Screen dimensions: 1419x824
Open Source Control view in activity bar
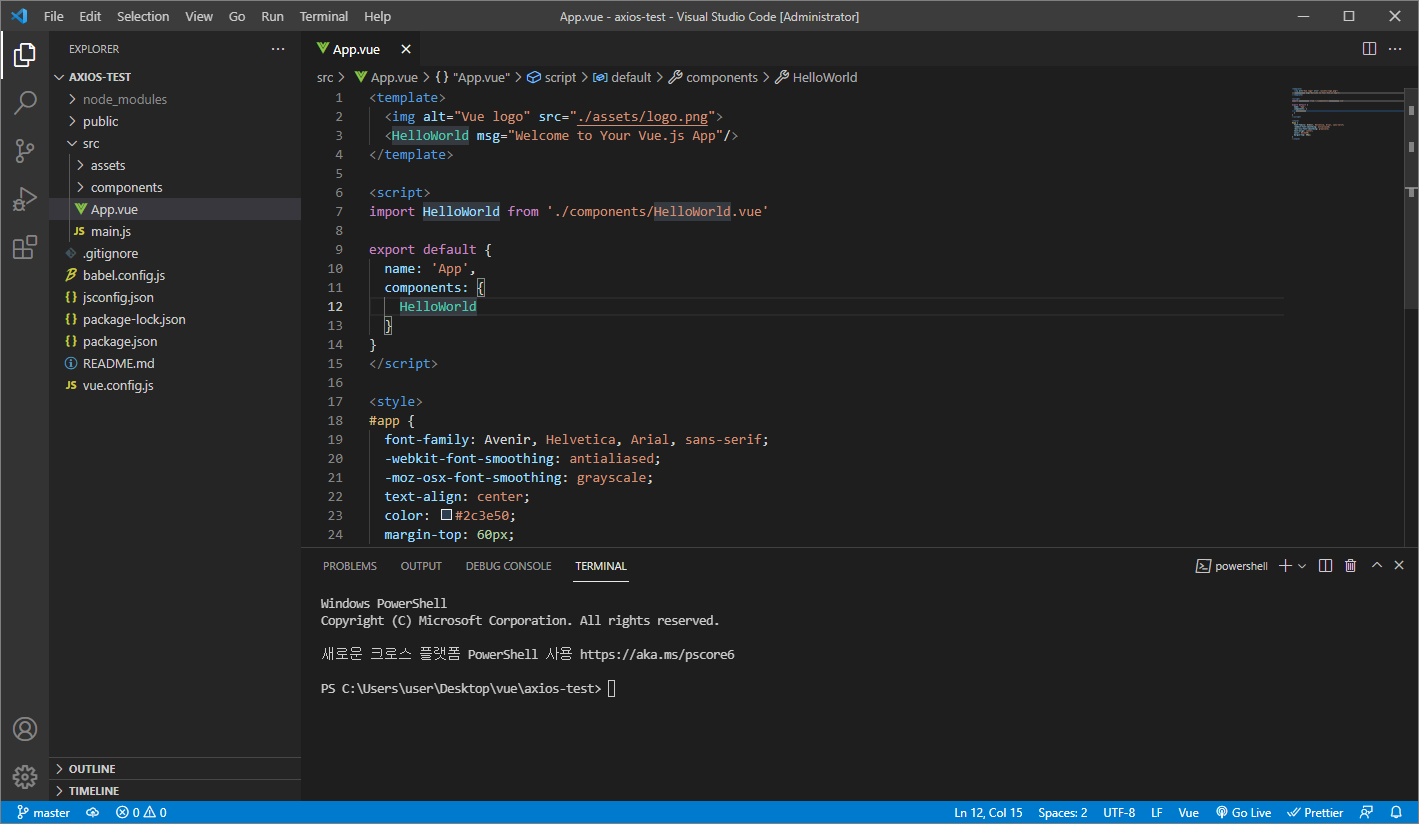click(25, 150)
